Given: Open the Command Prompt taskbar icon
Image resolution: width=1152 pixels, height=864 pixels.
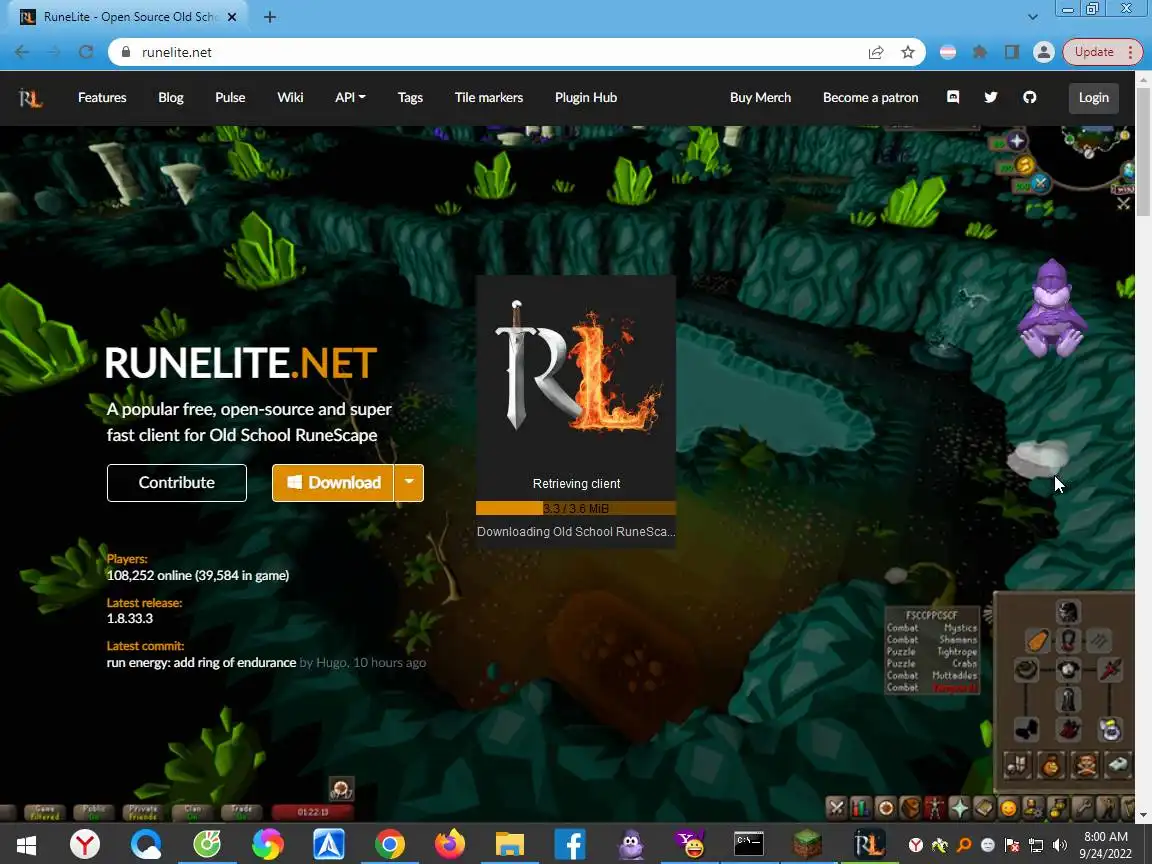Looking at the screenshot, I should (x=749, y=844).
